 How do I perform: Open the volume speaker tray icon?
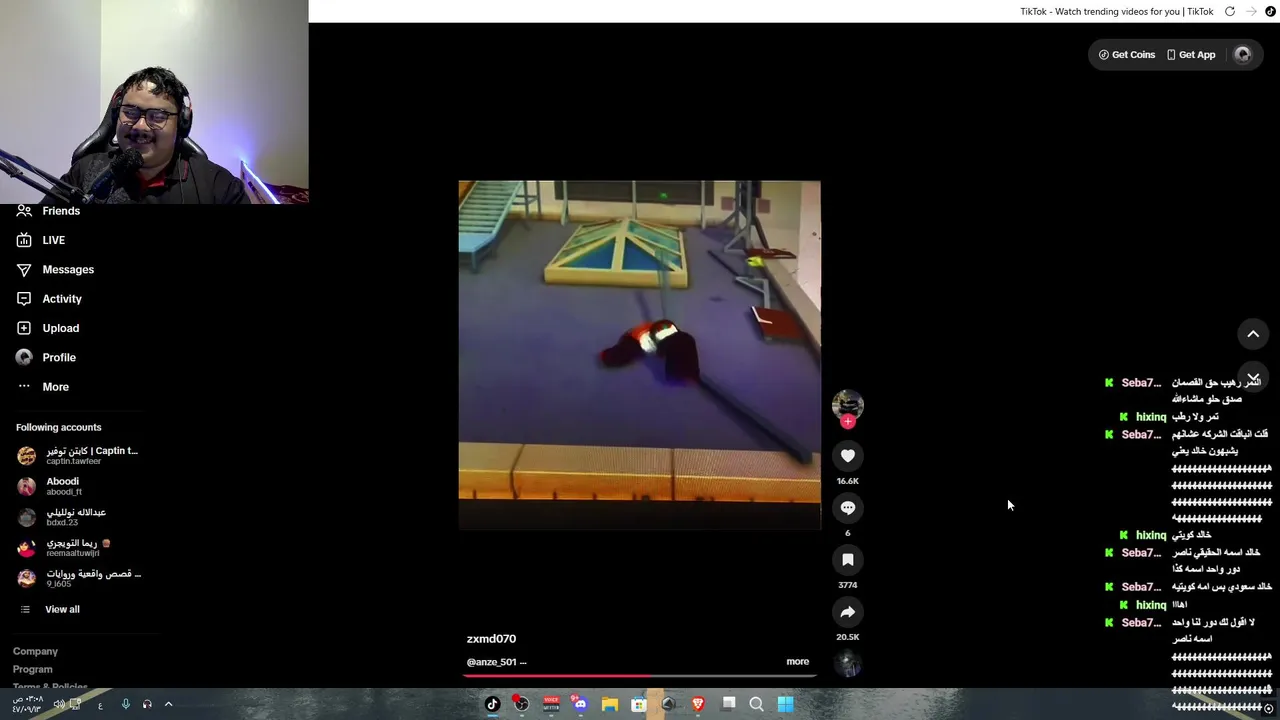pyautogui.click(x=58, y=704)
